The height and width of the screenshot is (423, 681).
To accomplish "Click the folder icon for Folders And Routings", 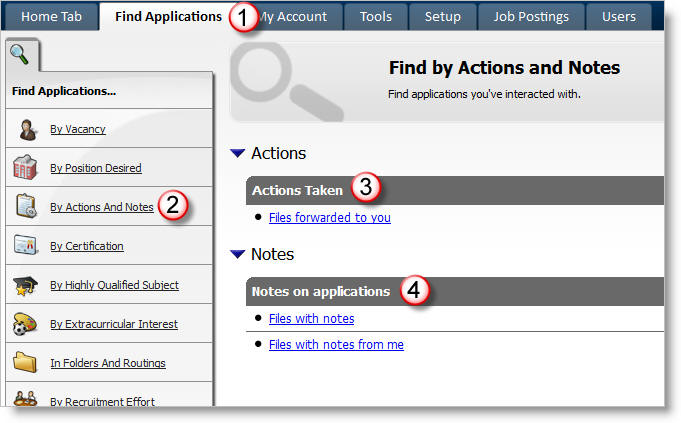I will click(x=25, y=362).
